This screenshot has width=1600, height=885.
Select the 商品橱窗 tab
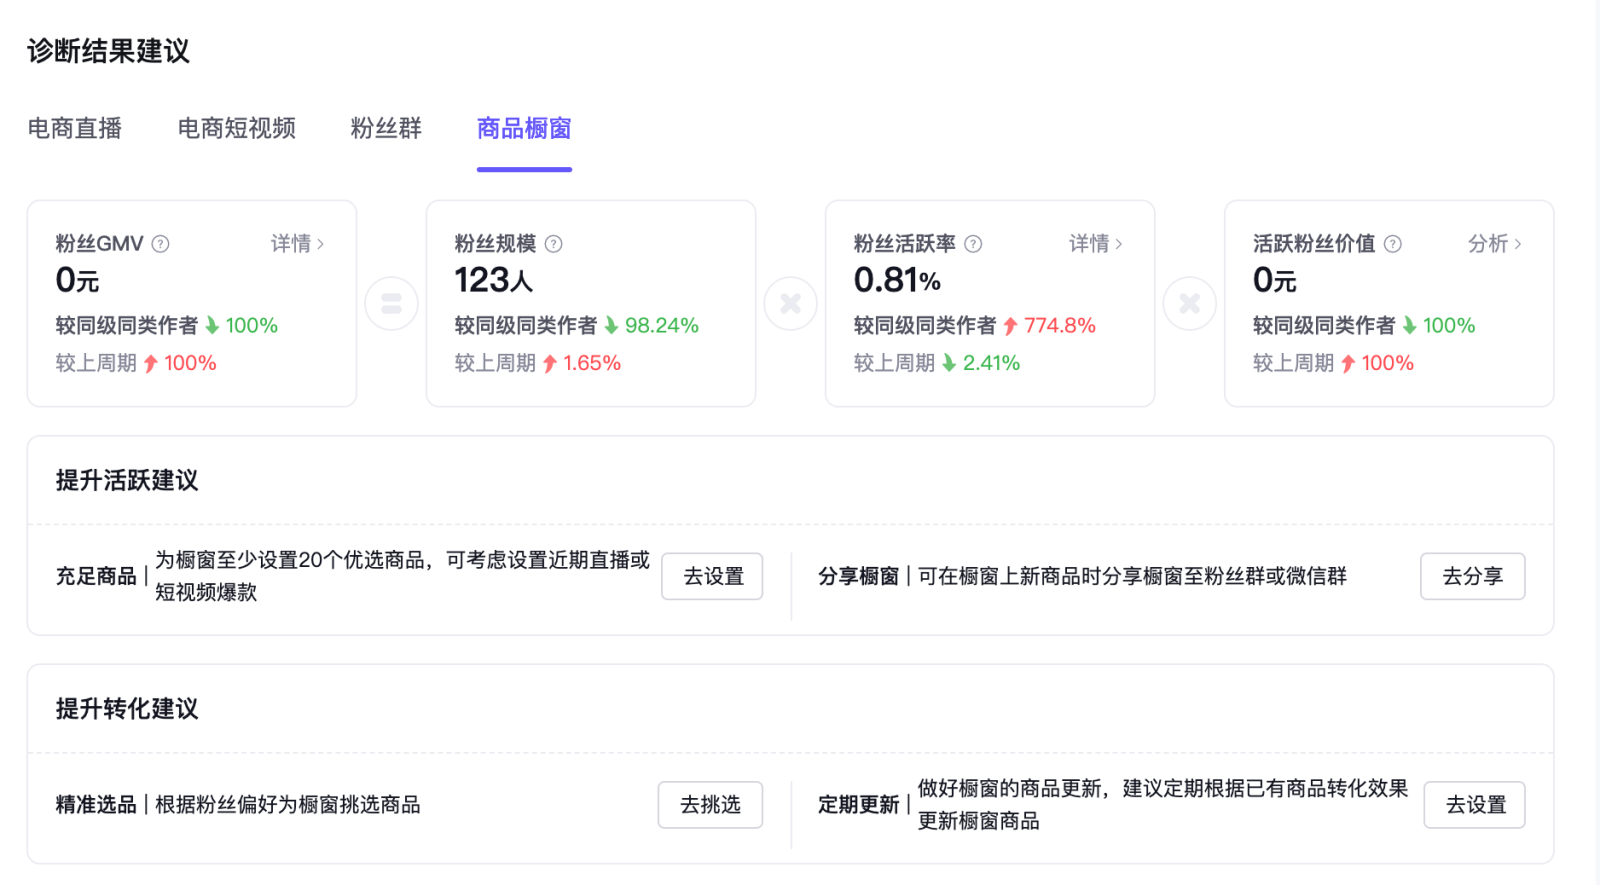(524, 129)
